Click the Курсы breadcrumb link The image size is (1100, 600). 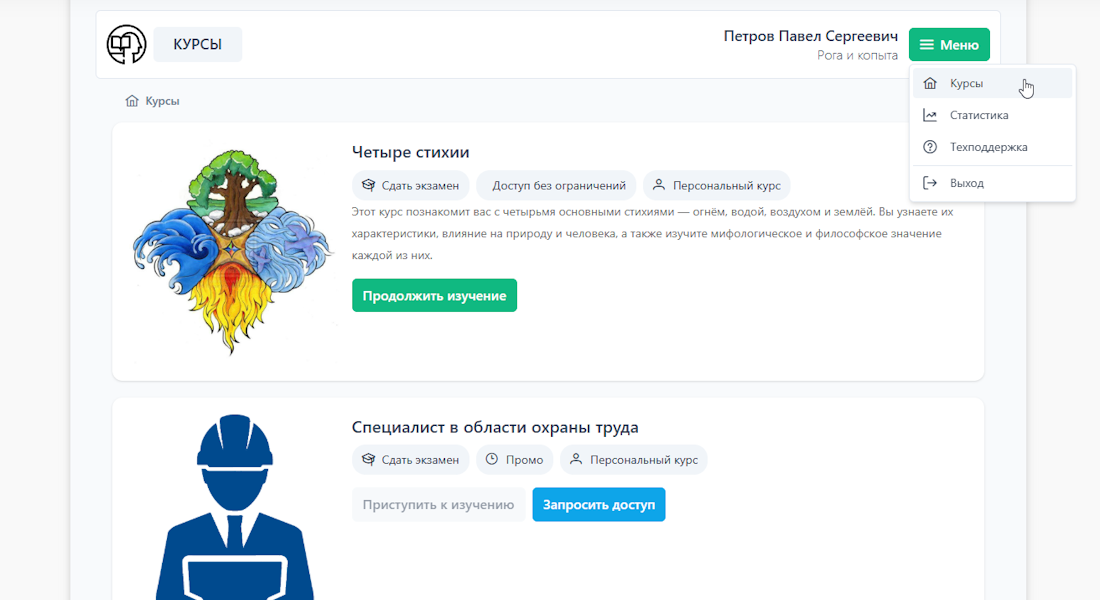coord(162,101)
